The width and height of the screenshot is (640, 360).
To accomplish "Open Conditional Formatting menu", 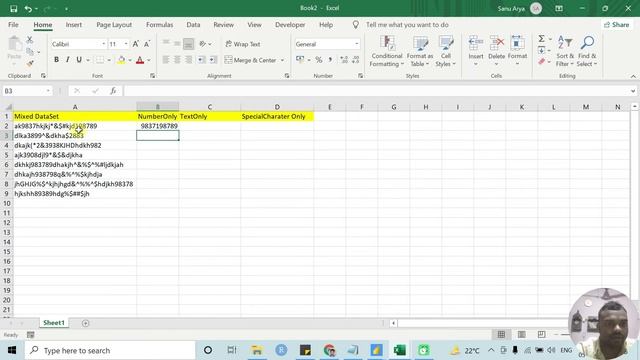I will [x=387, y=51].
